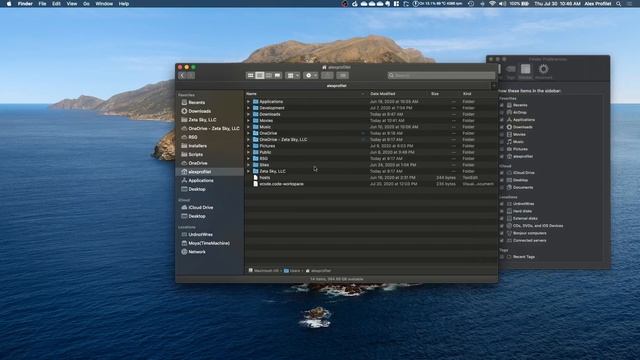The width and height of the screenshot is (640, 360).
Task: Expand the Applications folder row
Action: pyautogui.click(x=248, y=102)
